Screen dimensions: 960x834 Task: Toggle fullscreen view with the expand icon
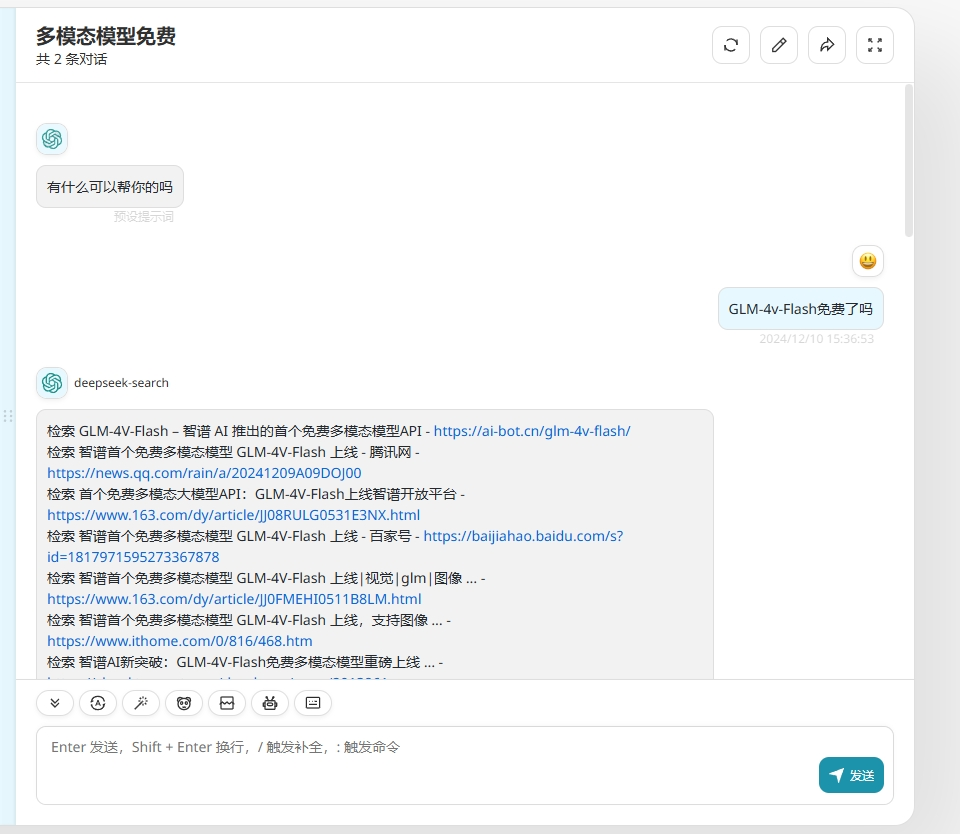[x=875, y=44]
